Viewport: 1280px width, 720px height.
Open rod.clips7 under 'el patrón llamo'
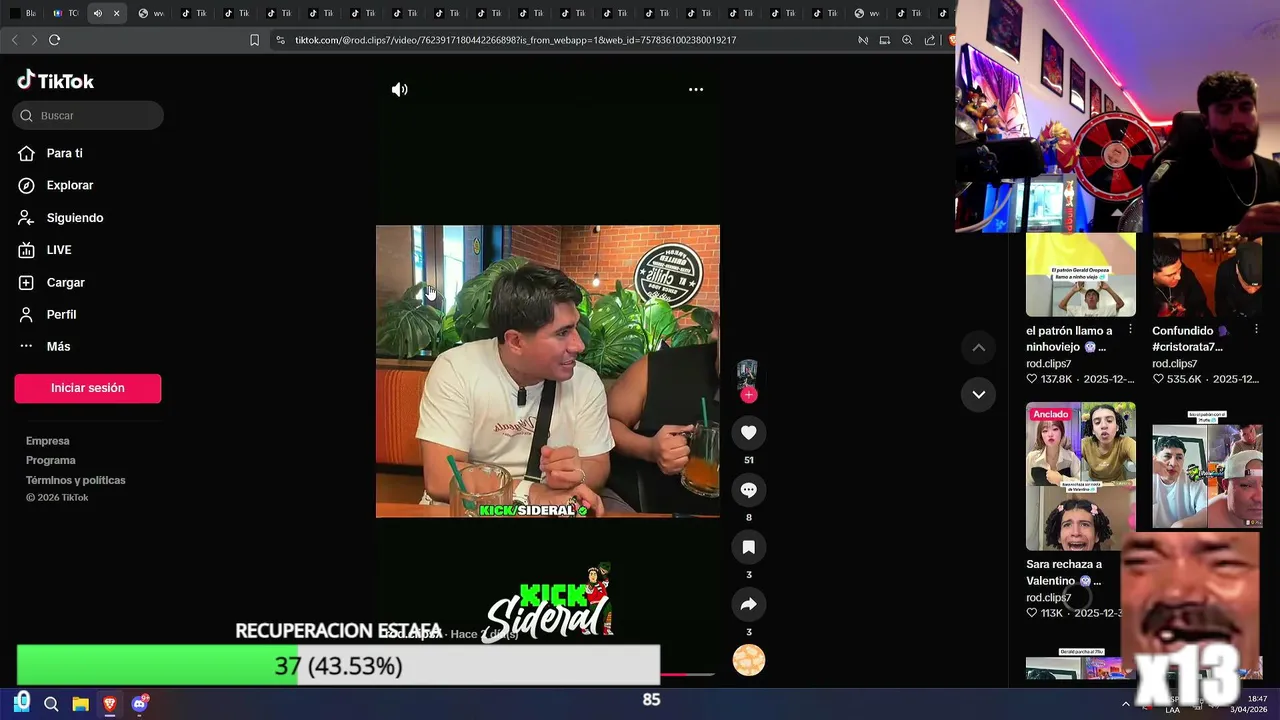(x=1048, y=364)
